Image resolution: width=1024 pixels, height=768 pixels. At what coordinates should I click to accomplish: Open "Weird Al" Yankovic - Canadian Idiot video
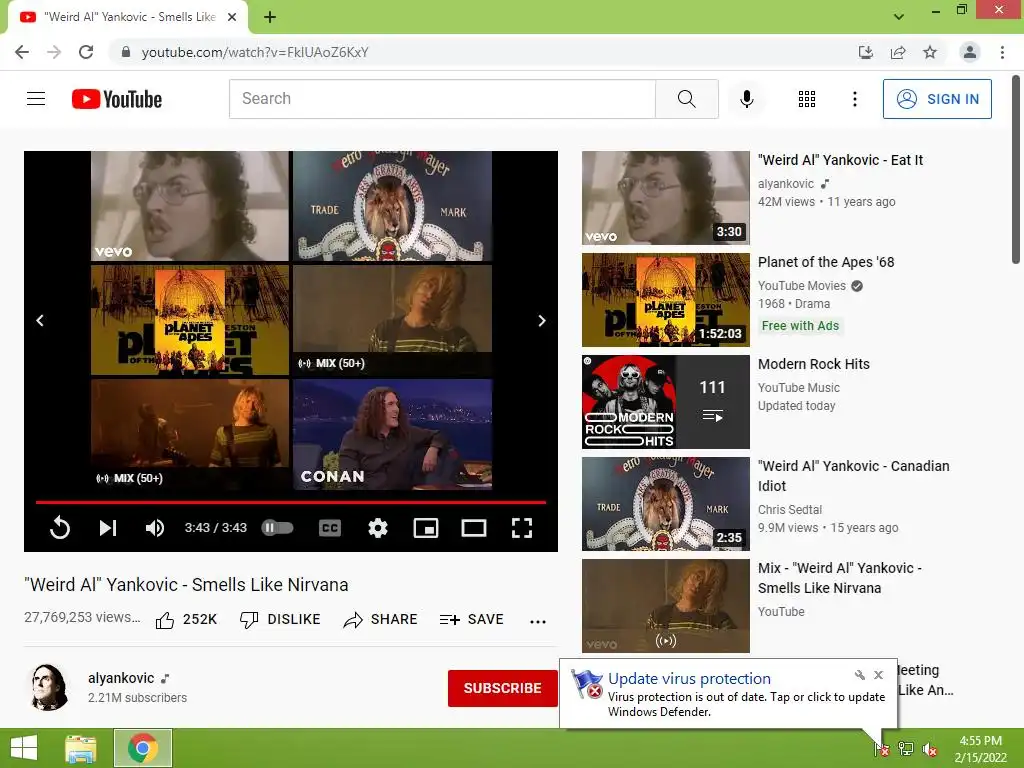click(854, 475)
